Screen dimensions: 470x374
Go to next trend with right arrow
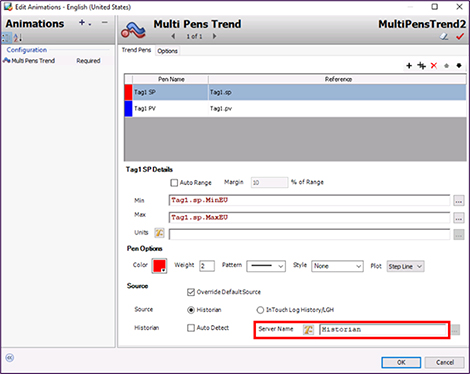214,36
